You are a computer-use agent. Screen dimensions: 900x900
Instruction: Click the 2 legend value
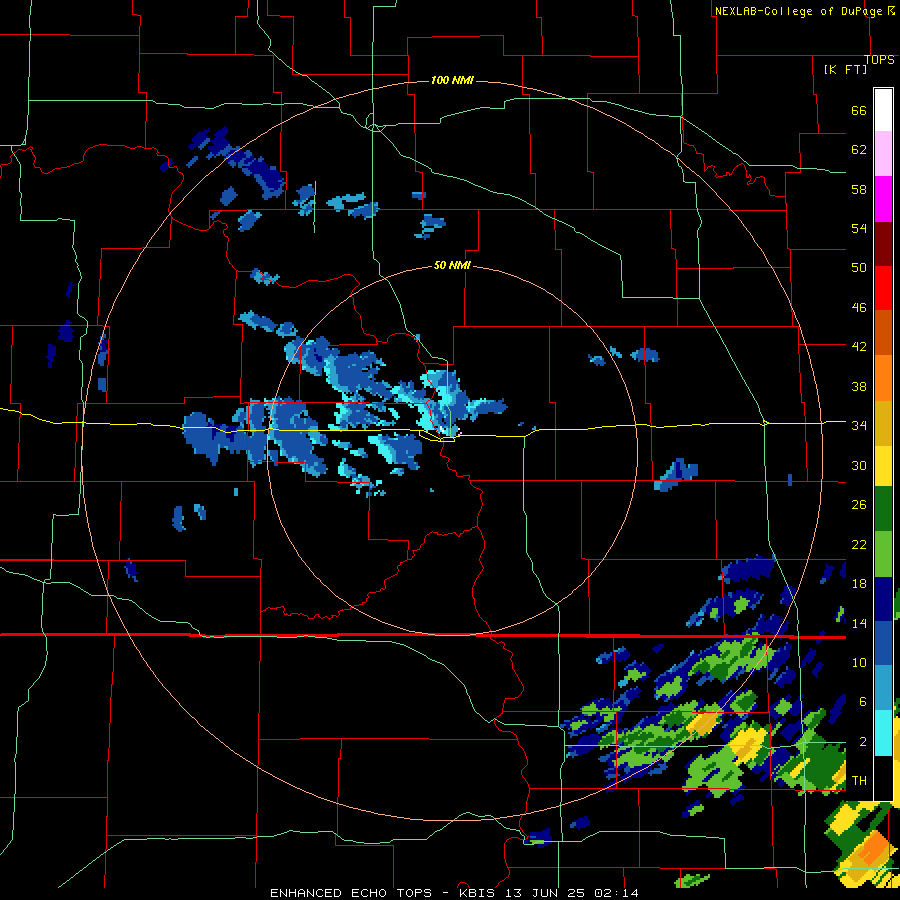pos(863,742)
